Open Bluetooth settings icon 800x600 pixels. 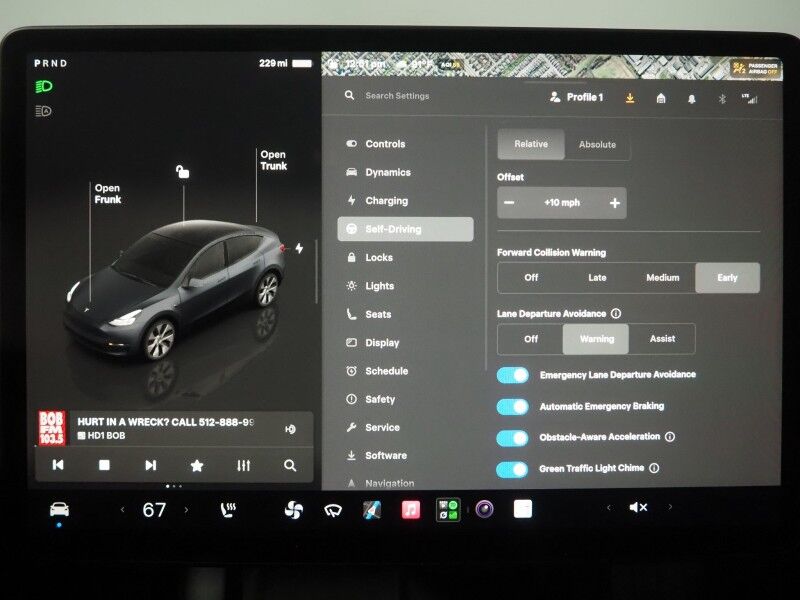click(x=722, y=99)
